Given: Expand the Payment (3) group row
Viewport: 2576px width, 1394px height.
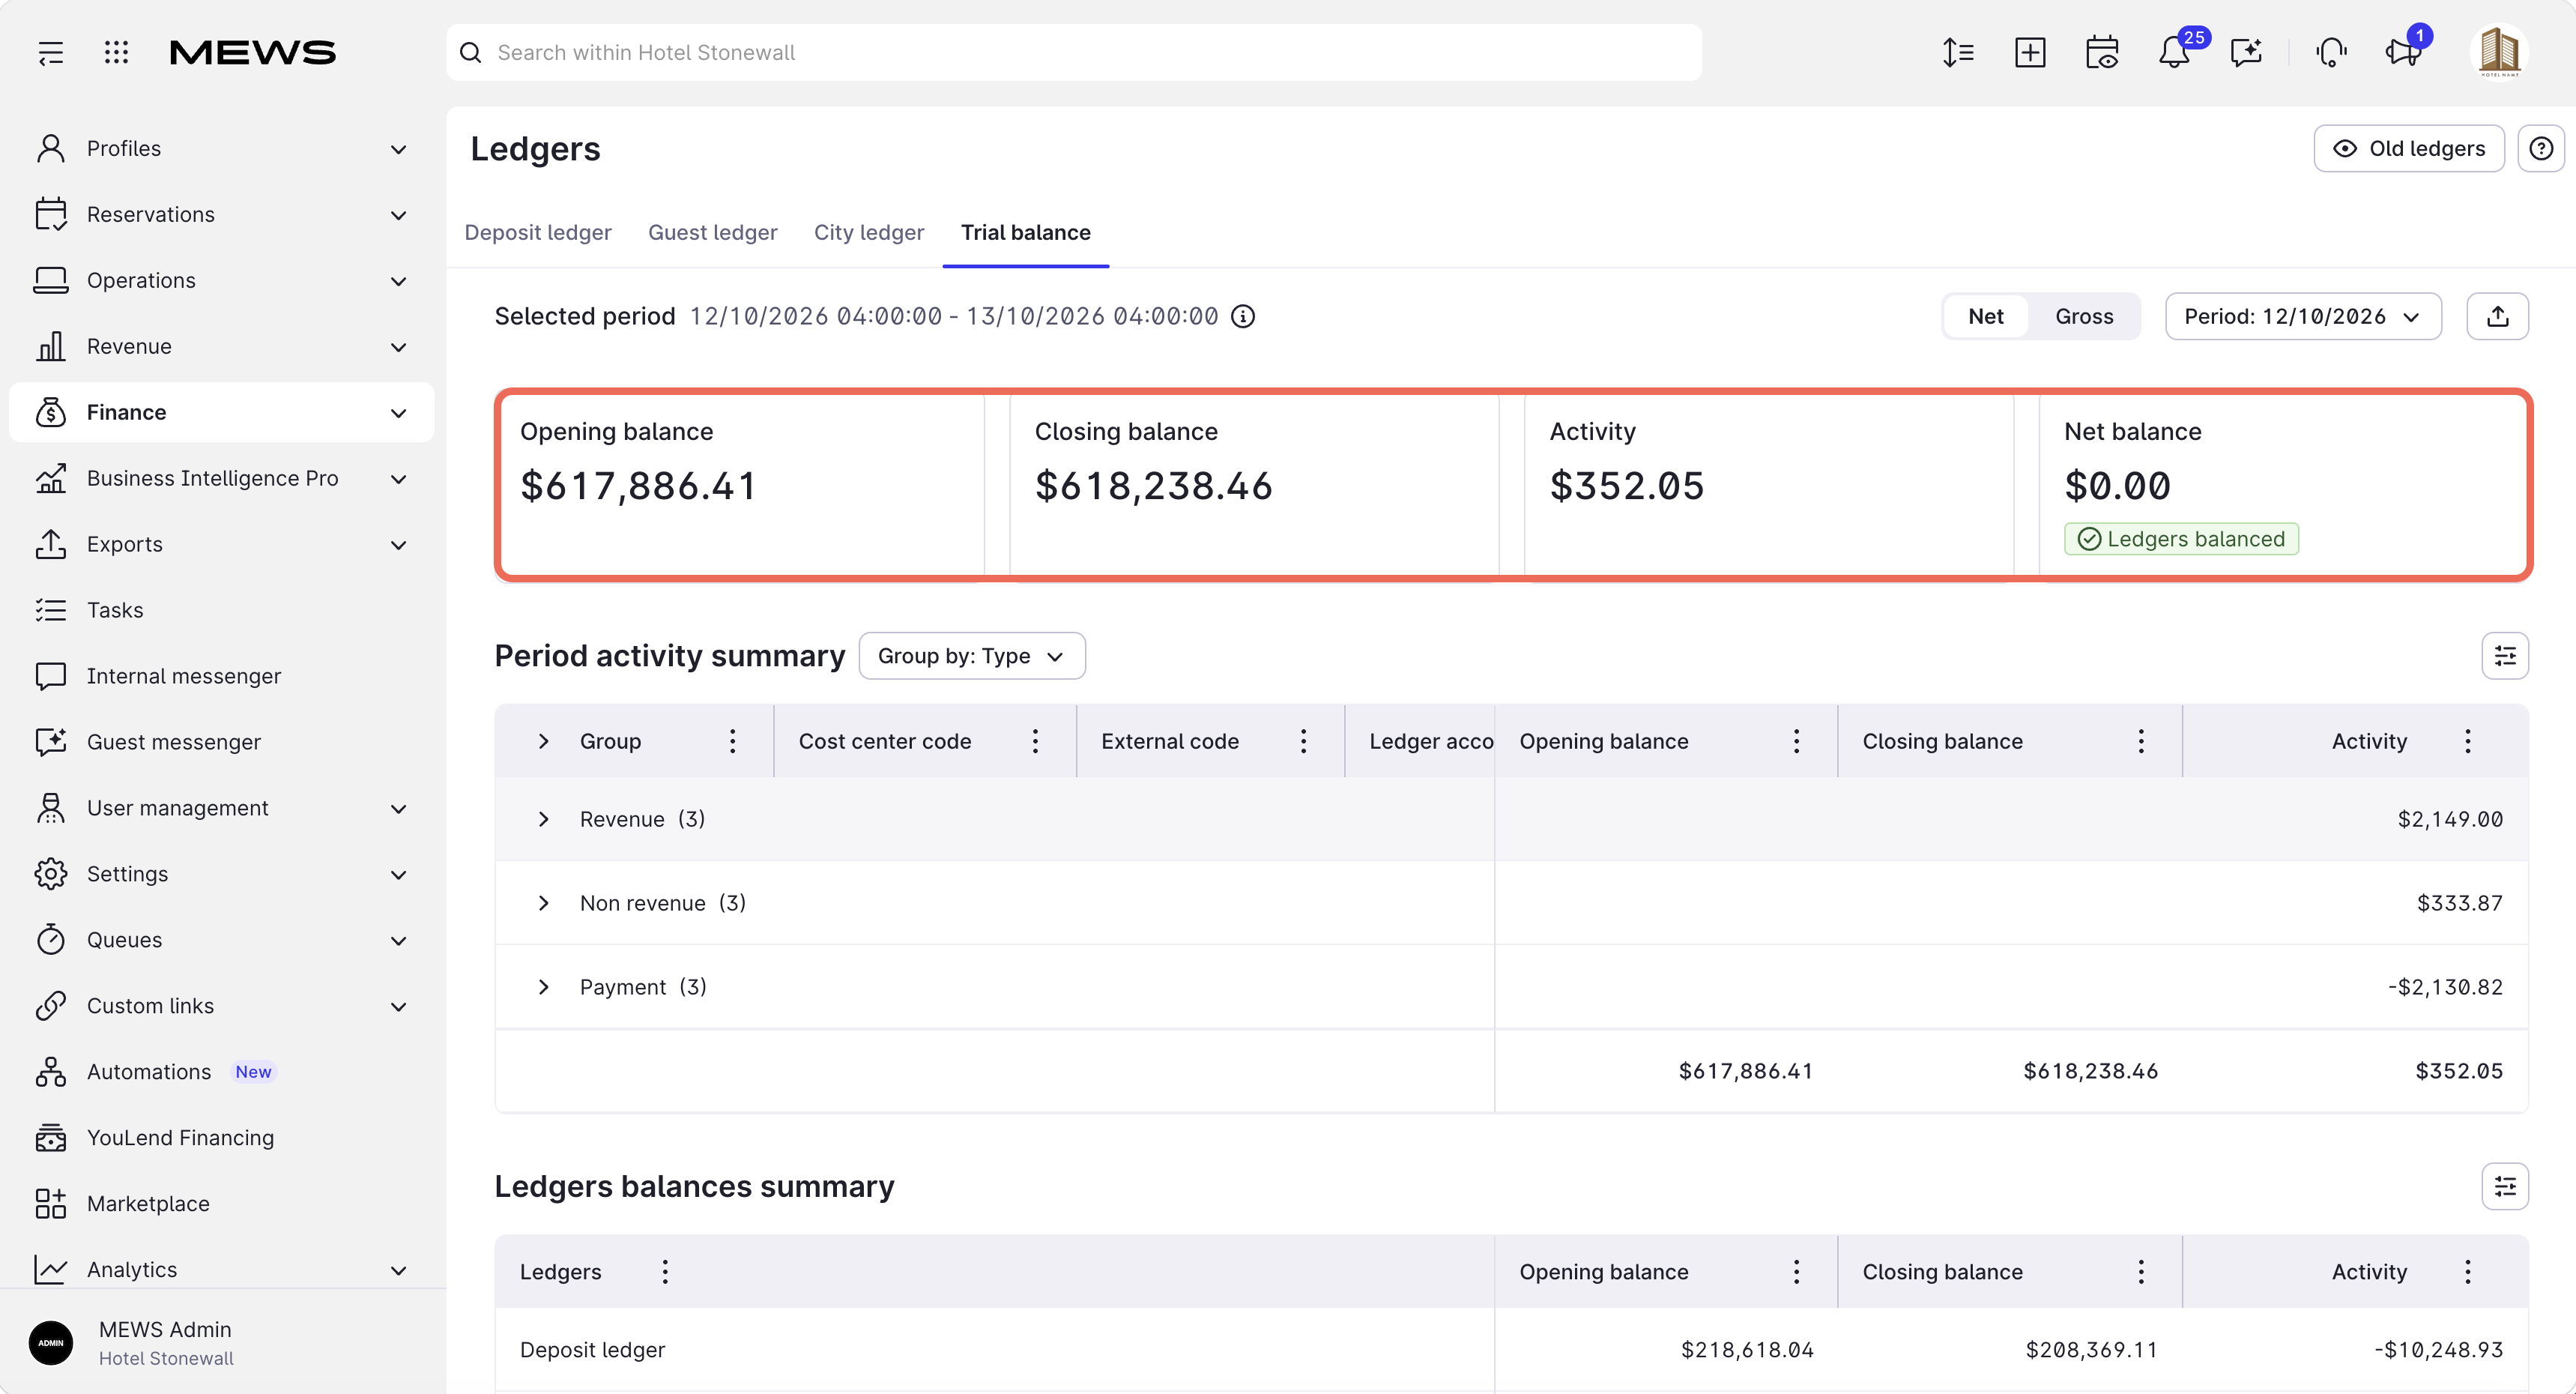Looking at the screenshot, I should pyautogui.click(x=543, y=988).
